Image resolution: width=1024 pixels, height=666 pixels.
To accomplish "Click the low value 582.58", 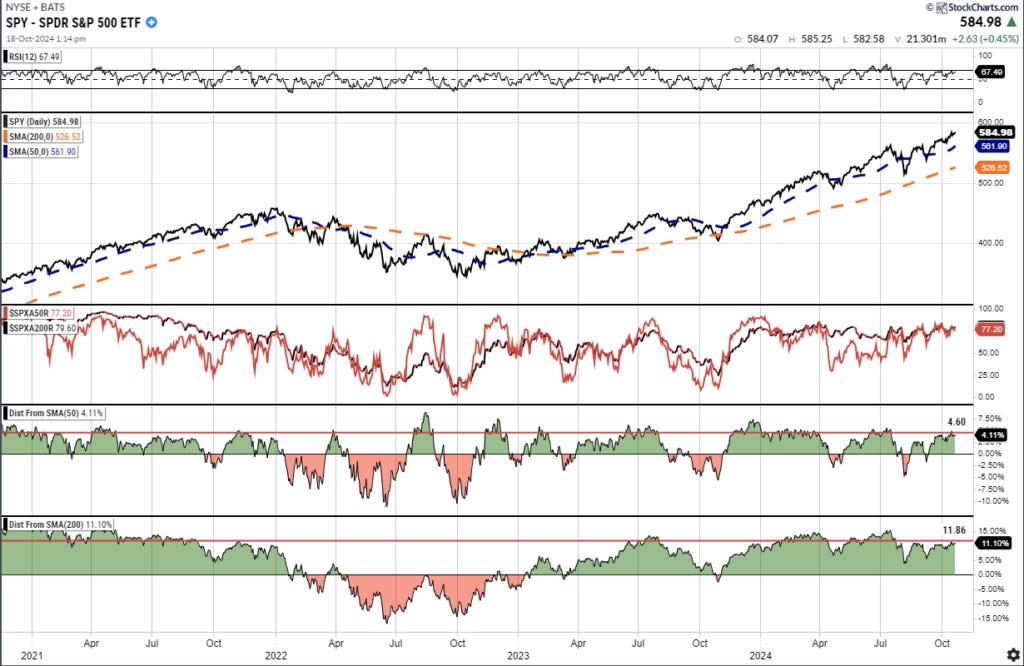I will (x=869, y=39).
